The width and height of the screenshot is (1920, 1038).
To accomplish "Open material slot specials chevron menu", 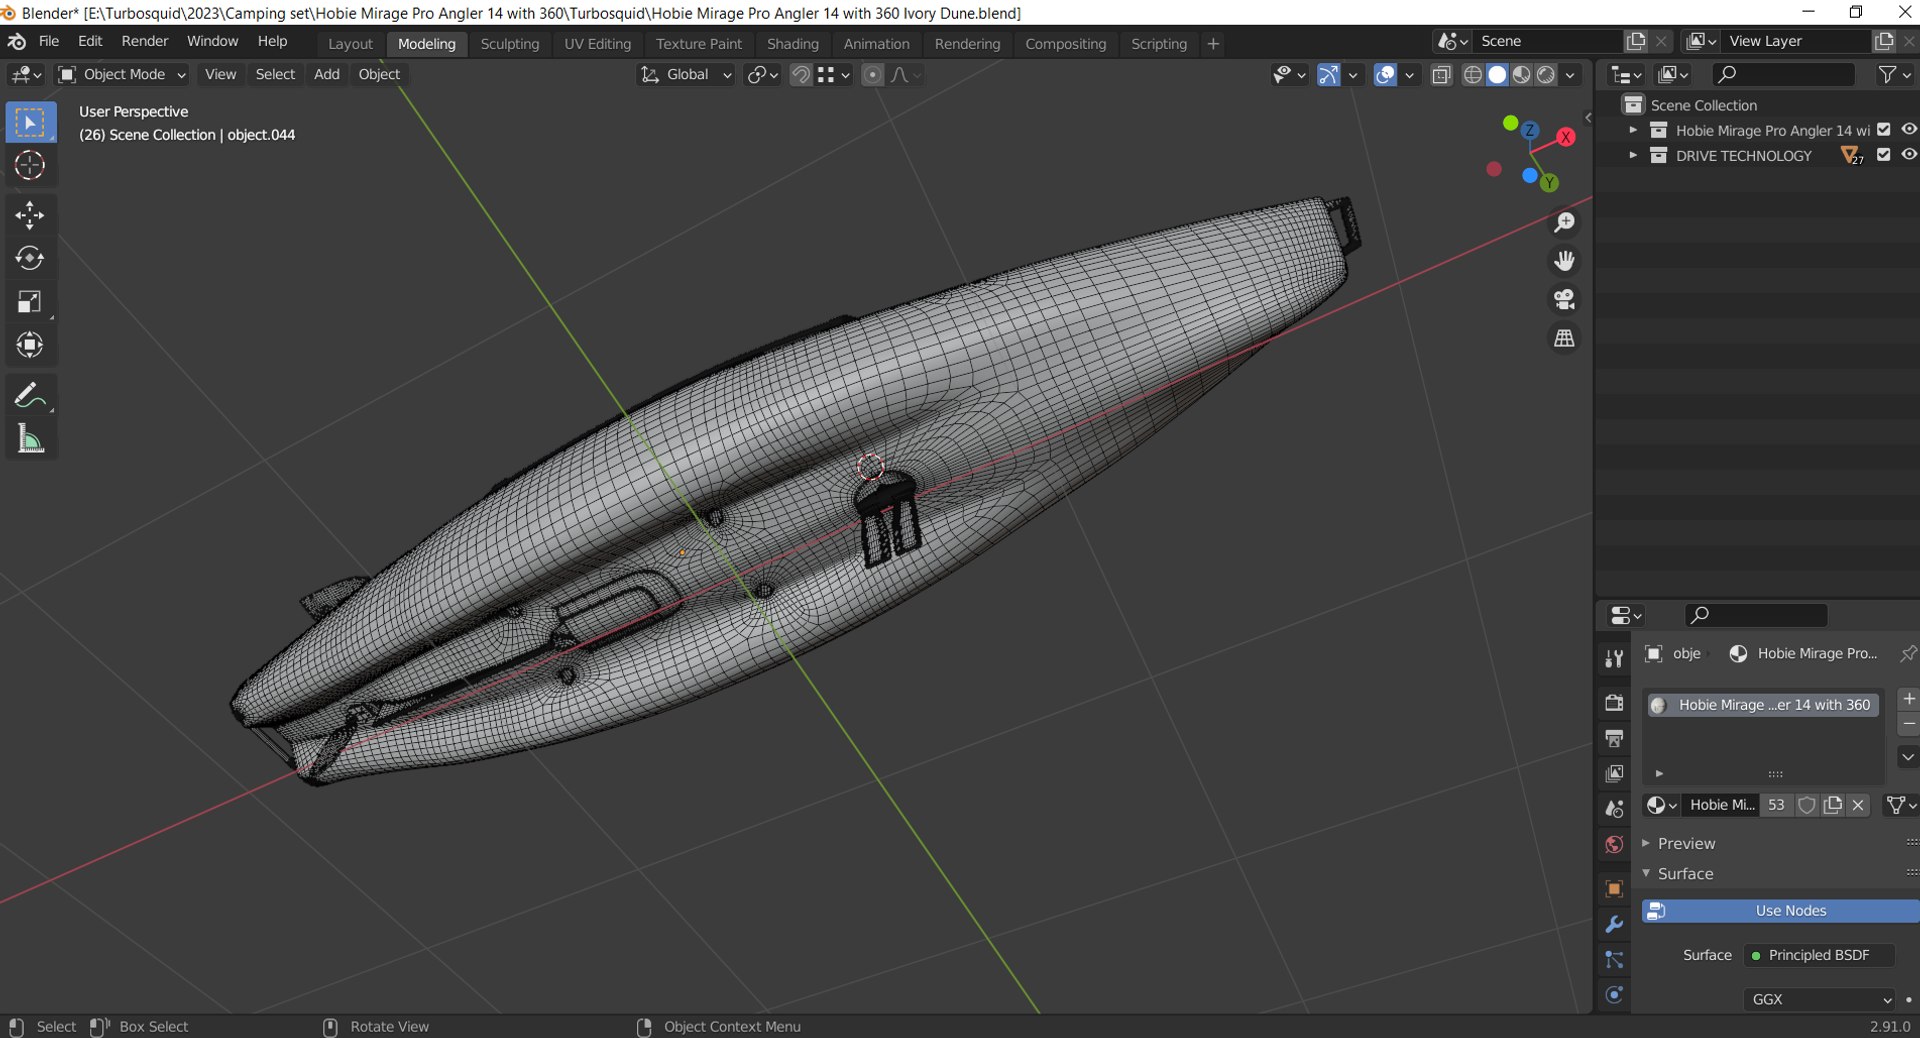I will click(1908, 757).
